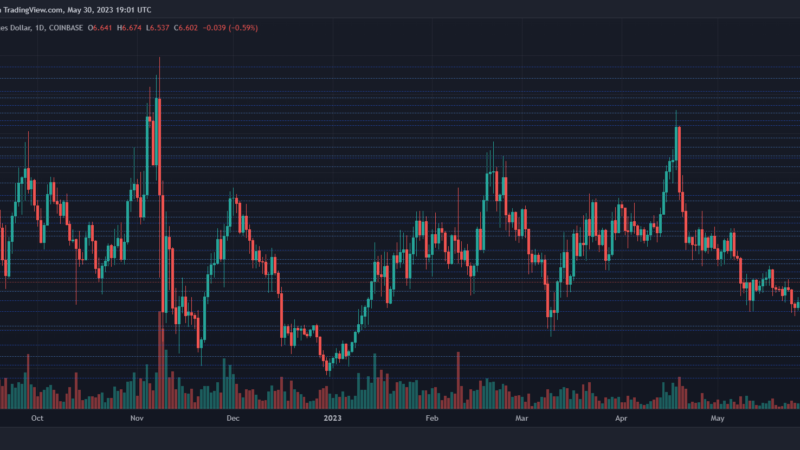Click the Apr label on time axis
800x450 pixels.
[x=621, y=418]
